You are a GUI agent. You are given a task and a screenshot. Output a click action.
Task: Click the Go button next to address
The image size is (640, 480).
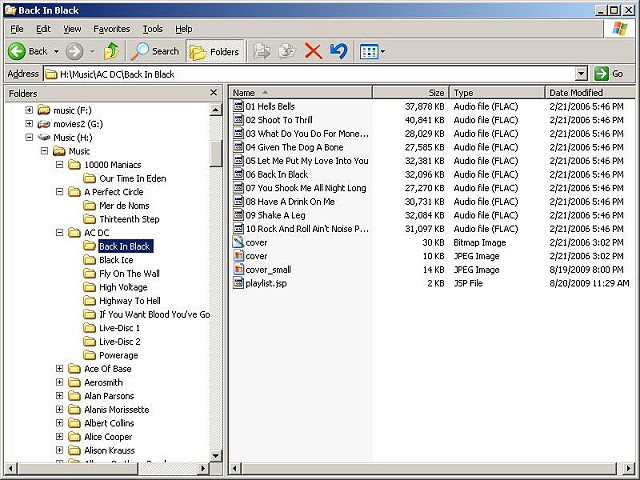point(609,74)
